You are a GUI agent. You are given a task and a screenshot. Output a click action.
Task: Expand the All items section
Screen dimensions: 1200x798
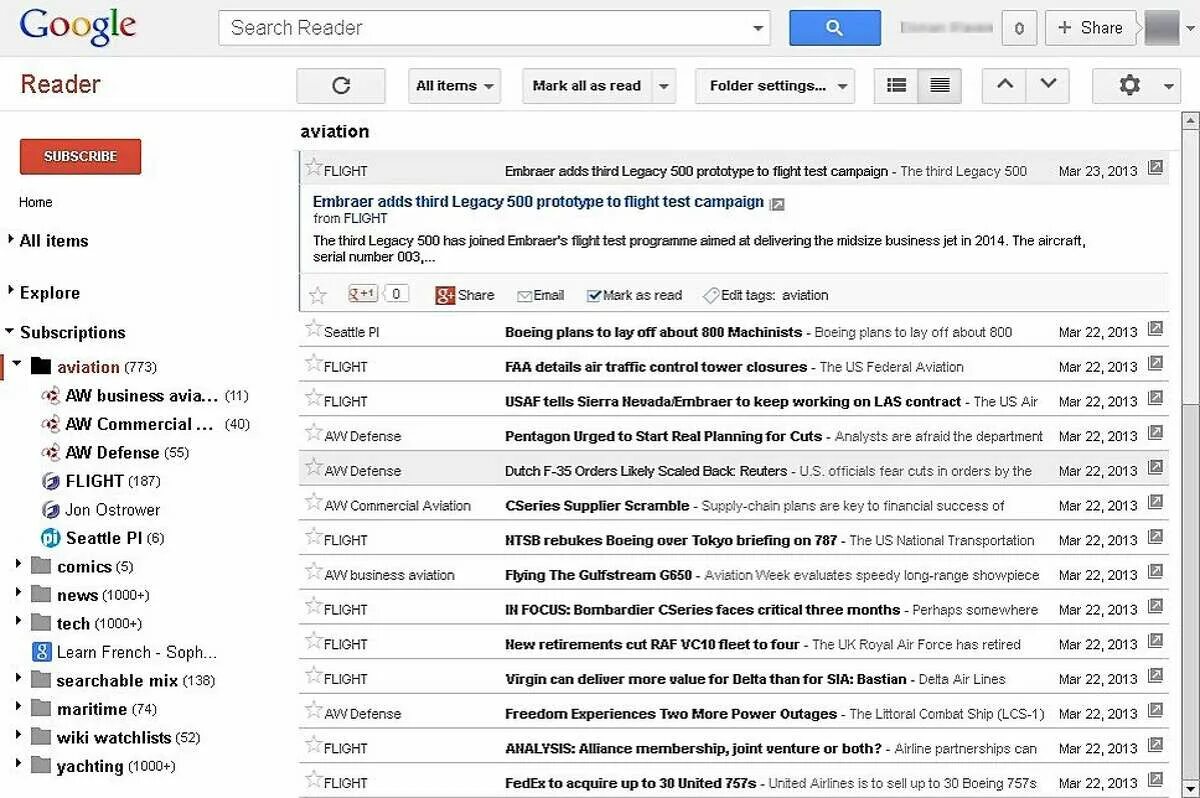pyautogui.click(x=11, y=240)
